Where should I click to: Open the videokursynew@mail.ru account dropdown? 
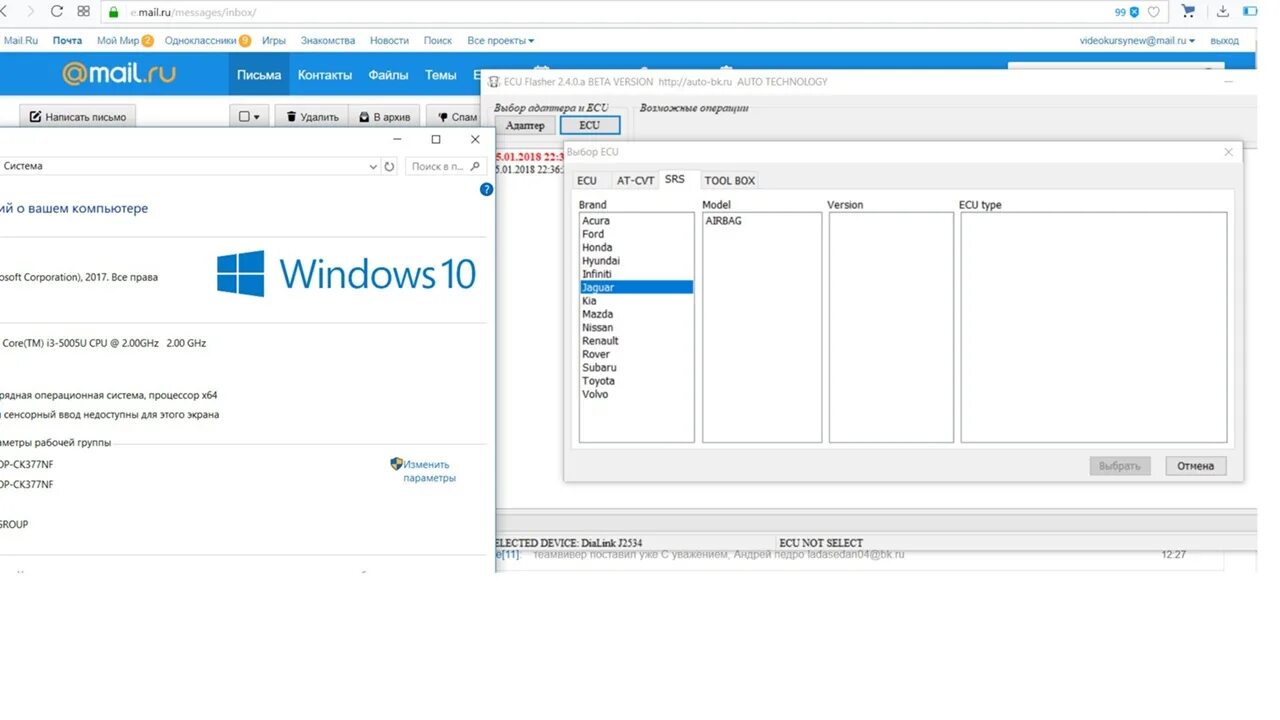coord(1138,41)
